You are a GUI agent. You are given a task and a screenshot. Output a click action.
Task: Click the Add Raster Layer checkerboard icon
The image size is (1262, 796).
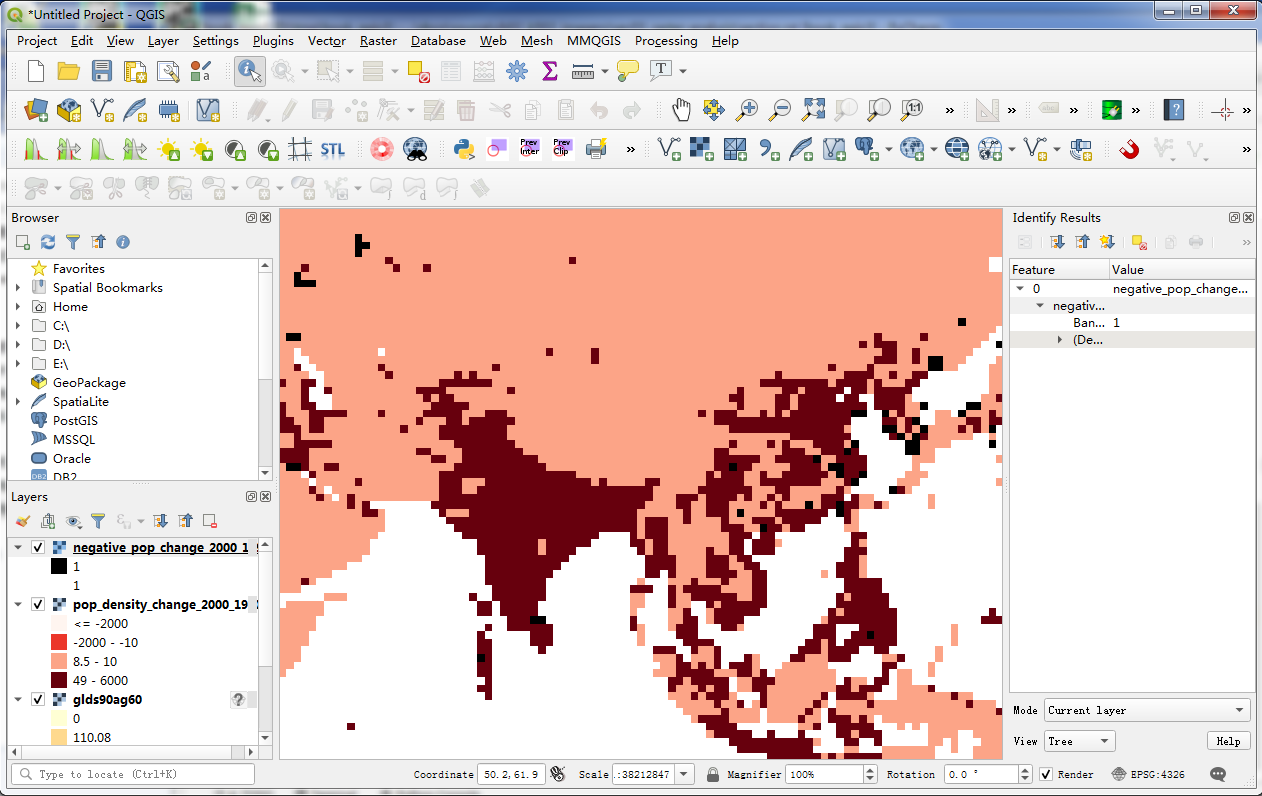[x=701, y=149]
